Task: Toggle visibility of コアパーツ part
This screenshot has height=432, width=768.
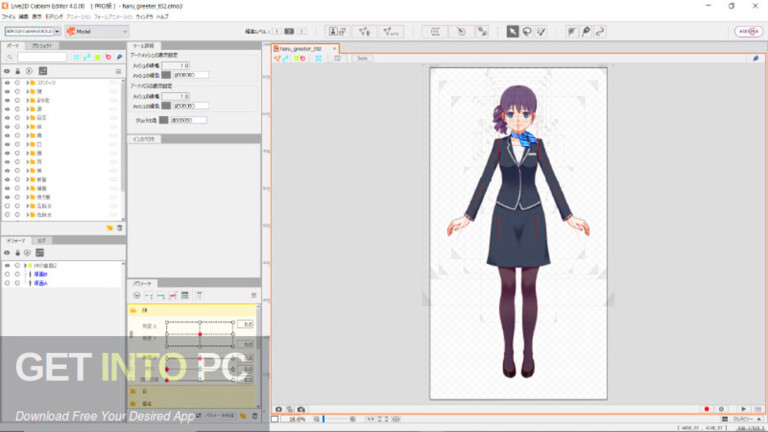Action: [x=7, y=83]
